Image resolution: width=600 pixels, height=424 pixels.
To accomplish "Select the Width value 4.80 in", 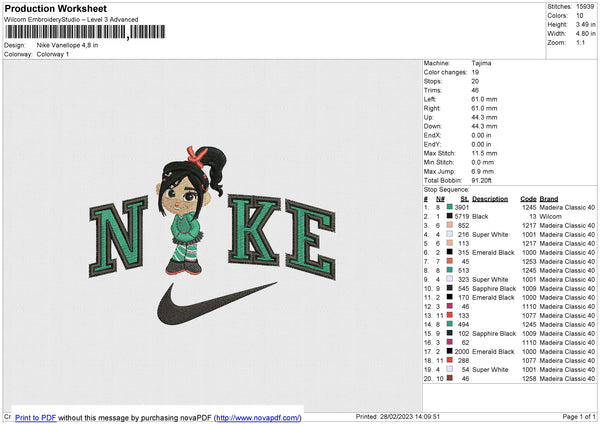I will (585, 34).
